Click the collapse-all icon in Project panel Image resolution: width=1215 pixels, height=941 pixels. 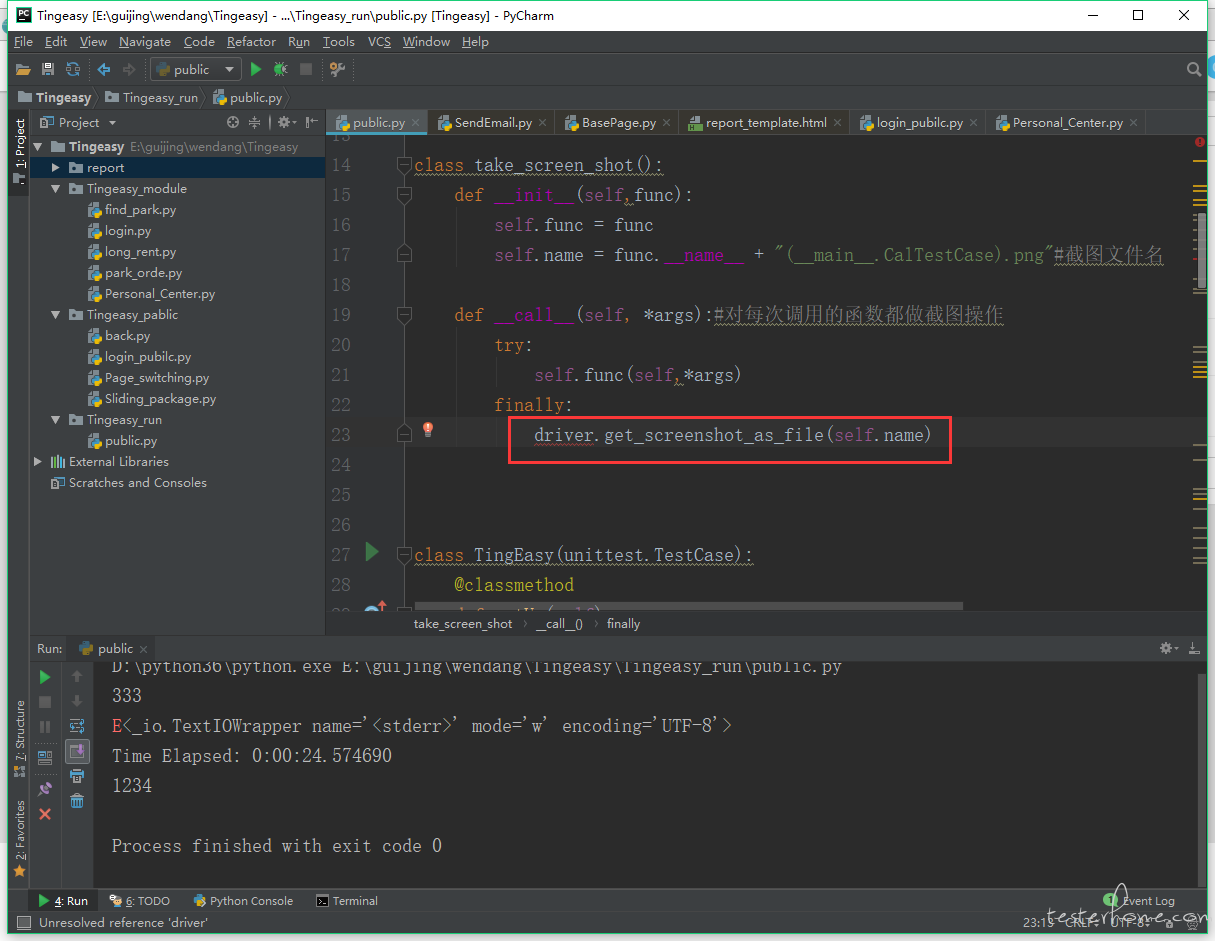coord(255,122)
